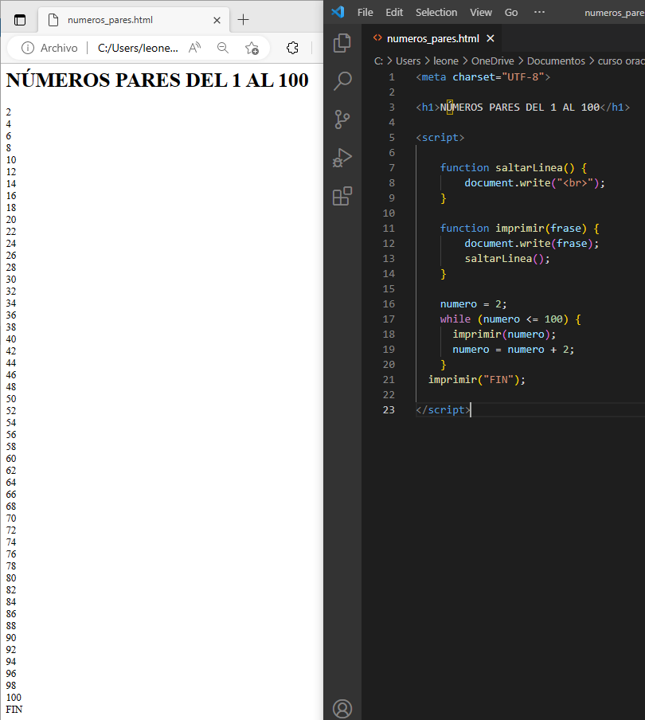This screenshot has width=645, height=720.
Task: Activate the Read aloud icon
Action: pos(195,48)
